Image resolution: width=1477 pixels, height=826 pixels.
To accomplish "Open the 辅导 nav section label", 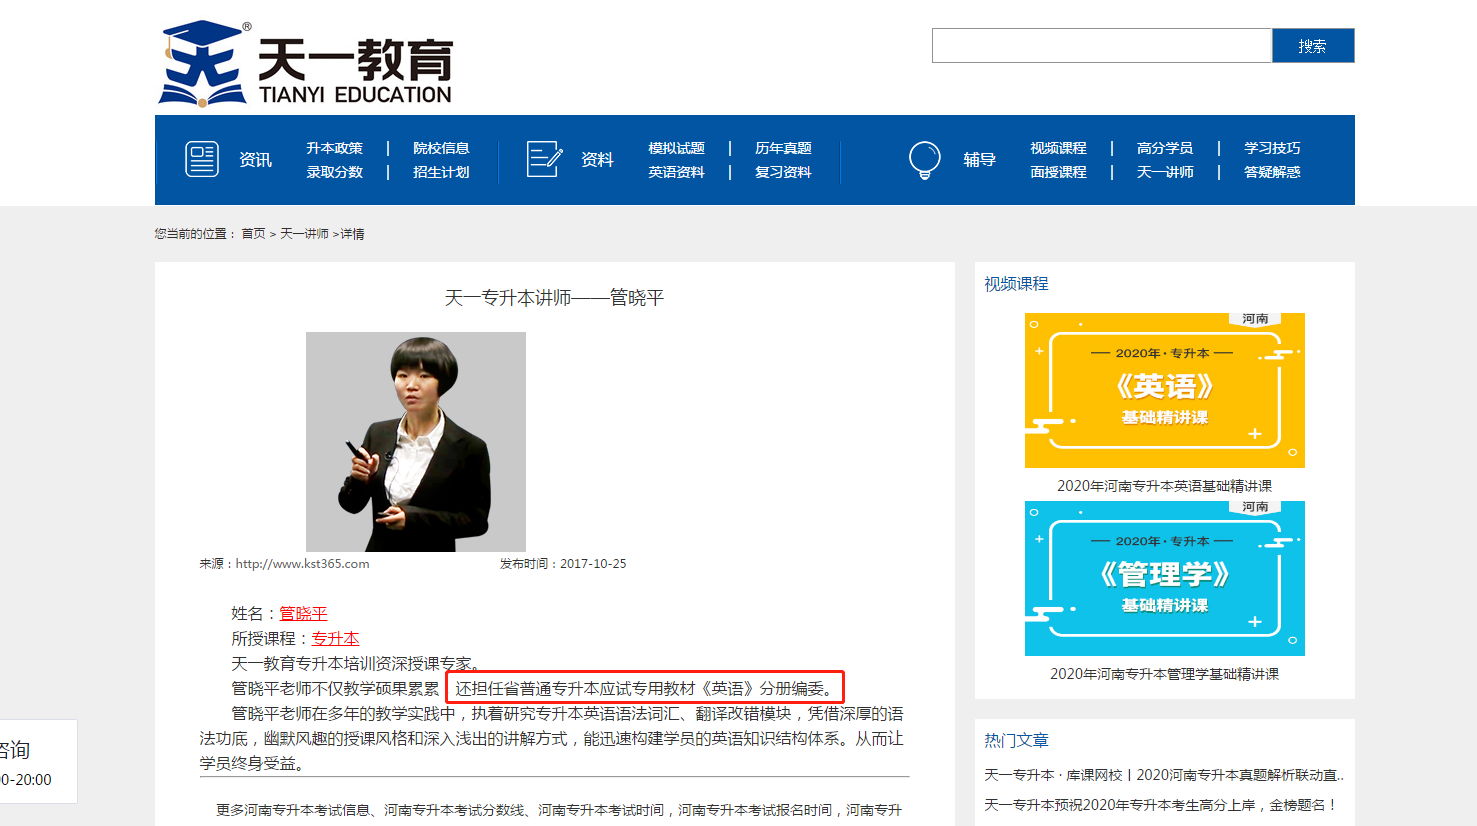I will tap(979, 160).
